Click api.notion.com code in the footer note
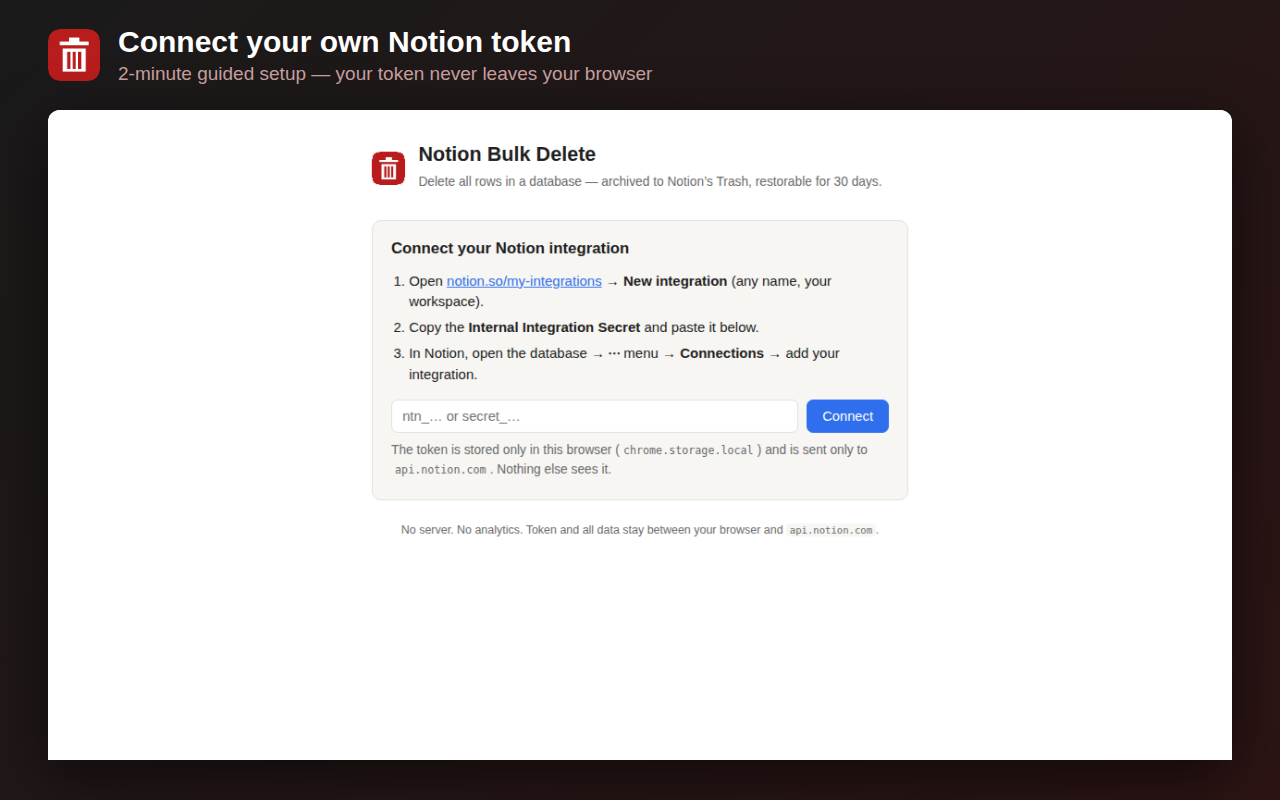The image size is (1280, 800). pyautogui.click(x=831, y=530)
